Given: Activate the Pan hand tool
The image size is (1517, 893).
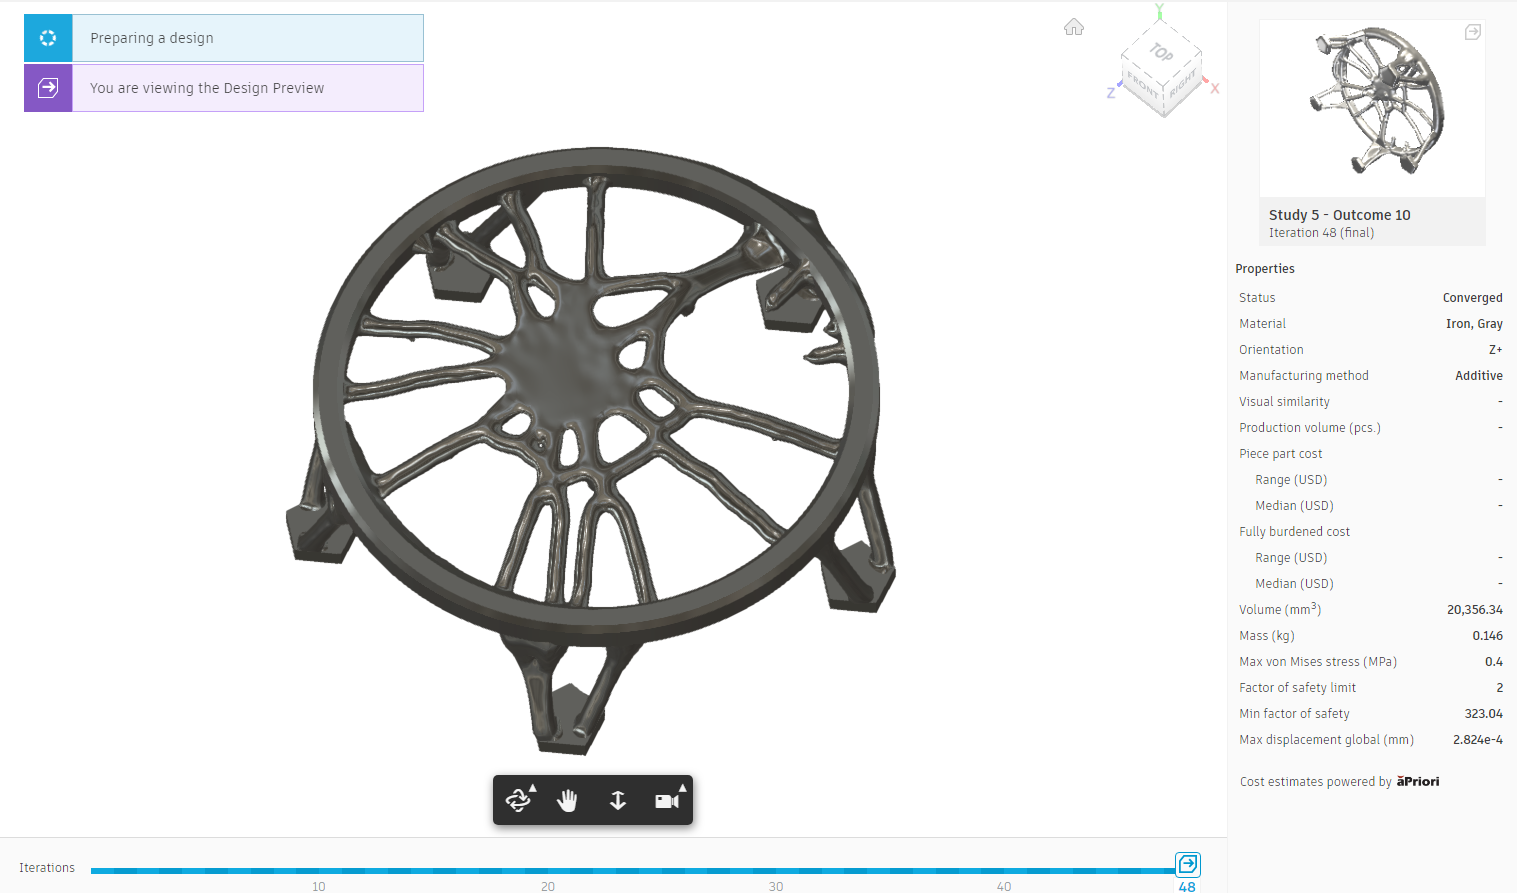Looking at the screenshot, I should (568, 800).
